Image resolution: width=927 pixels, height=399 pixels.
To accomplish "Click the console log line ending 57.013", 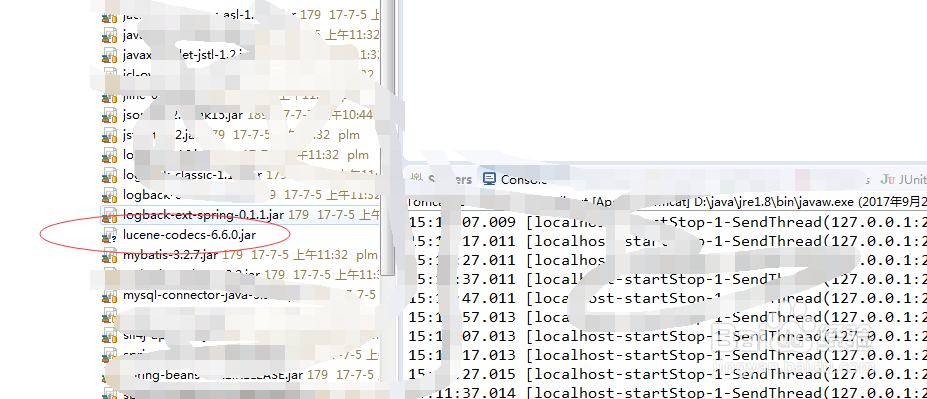I will pyautogui.click(x=667, y=317).
